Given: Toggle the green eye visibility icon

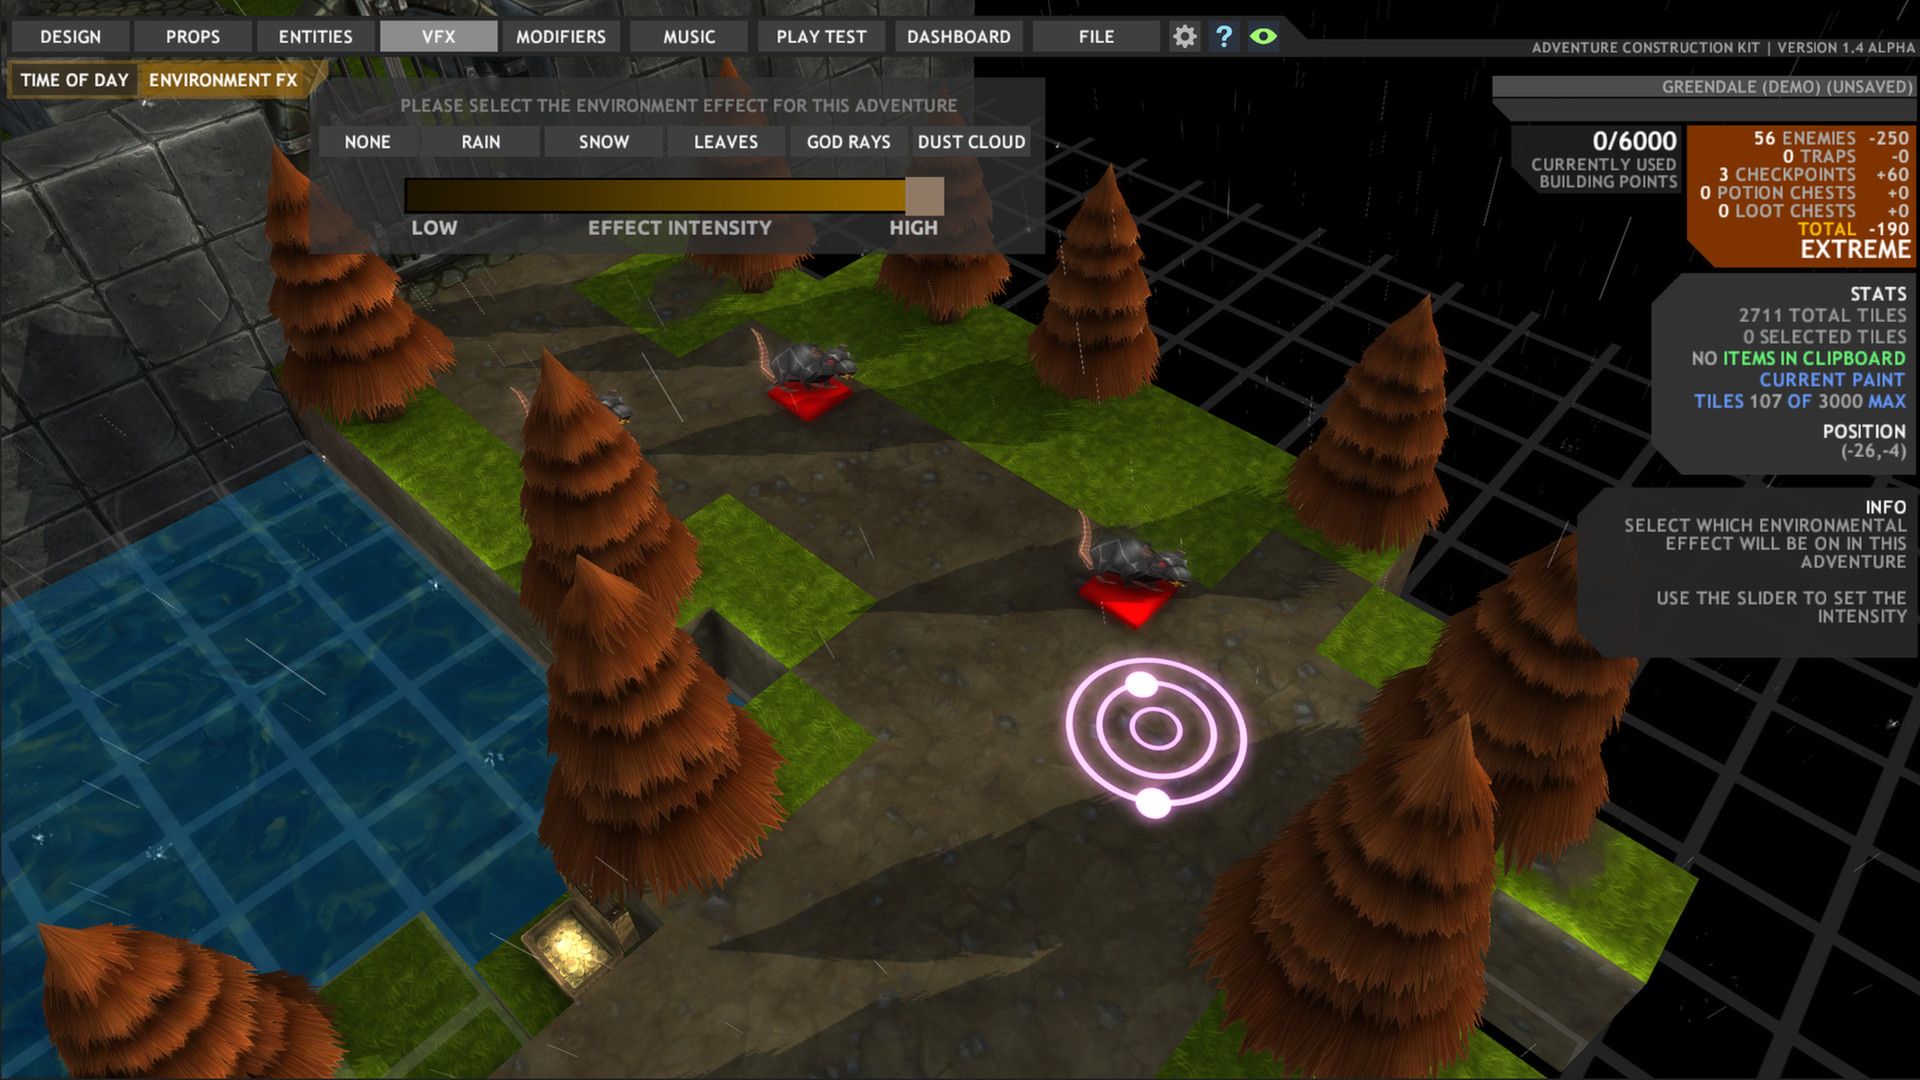Looking at the screenshot, I should click(x=1263, y=37).
